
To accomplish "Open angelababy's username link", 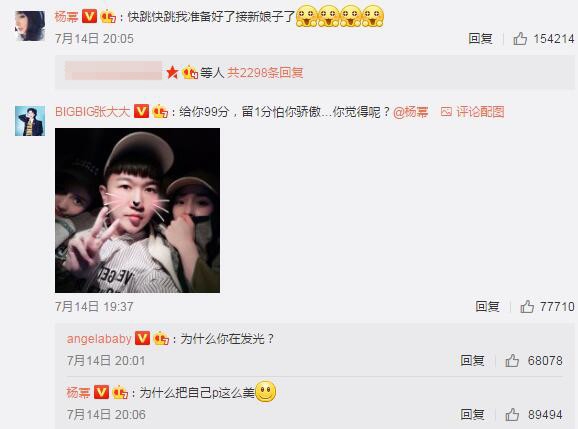I will pos(99,339).
